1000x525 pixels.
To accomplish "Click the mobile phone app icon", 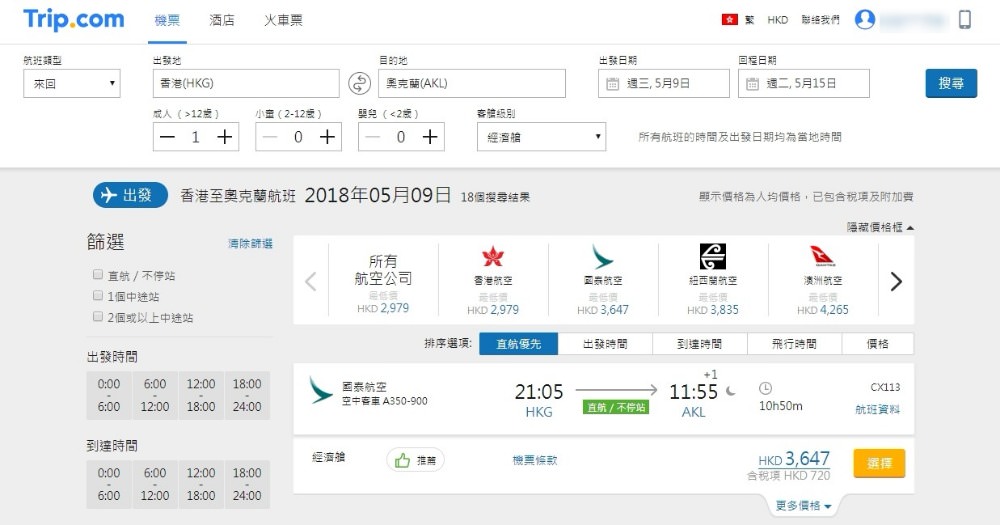I will (965, 20).
